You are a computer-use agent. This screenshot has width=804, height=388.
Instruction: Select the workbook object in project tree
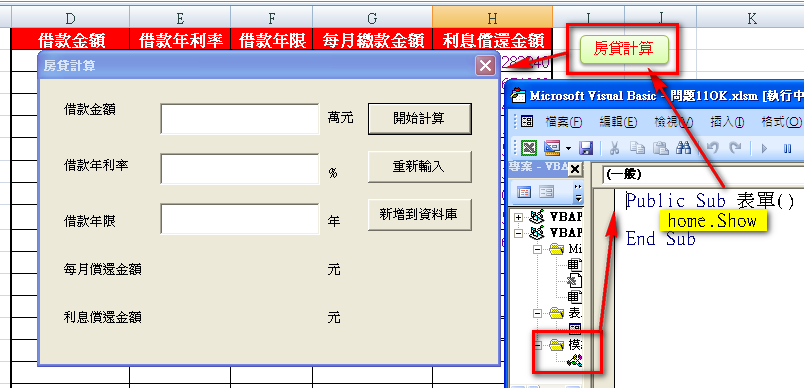point(575,280)
